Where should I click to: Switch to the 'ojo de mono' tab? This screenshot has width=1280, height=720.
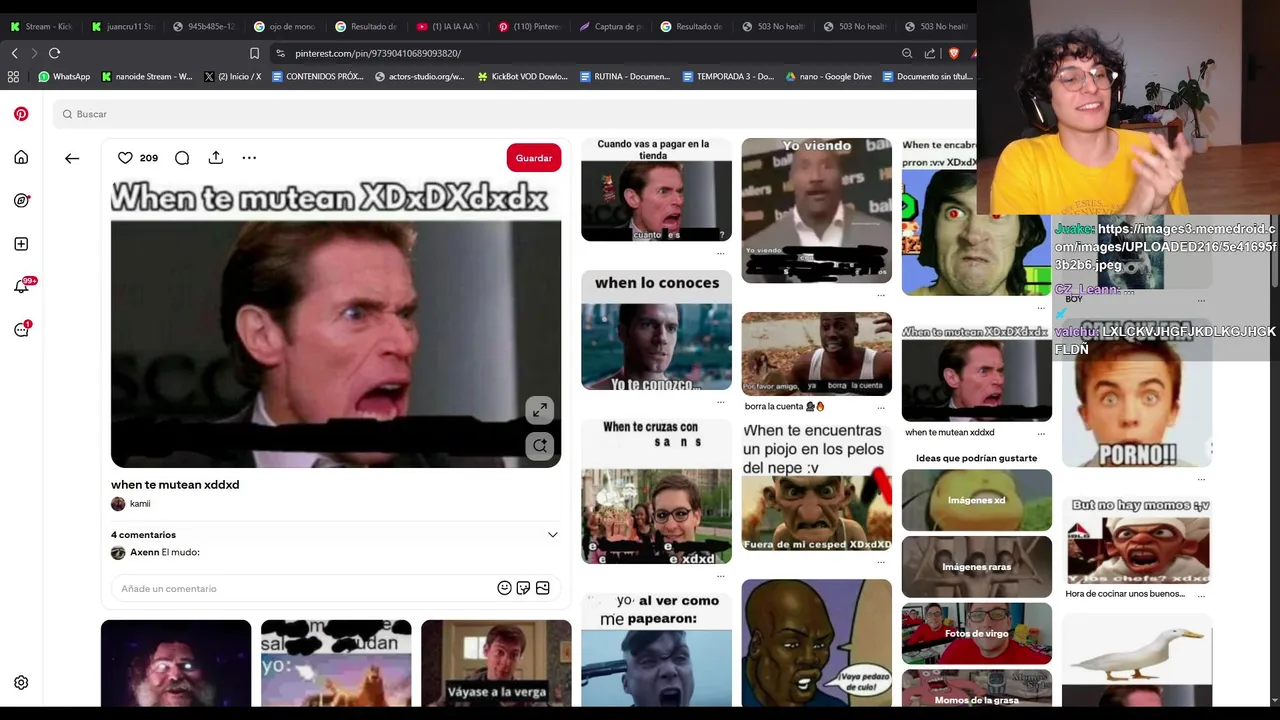[x=285, y=26]
